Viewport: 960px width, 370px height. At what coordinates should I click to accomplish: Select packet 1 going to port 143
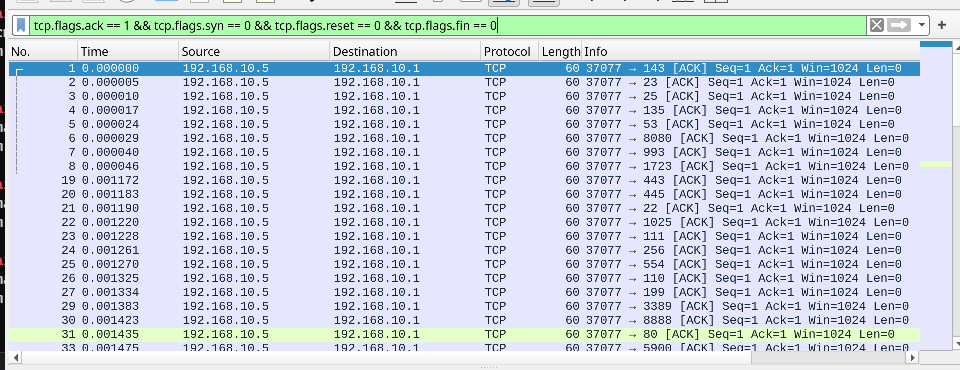pos(464,69)
